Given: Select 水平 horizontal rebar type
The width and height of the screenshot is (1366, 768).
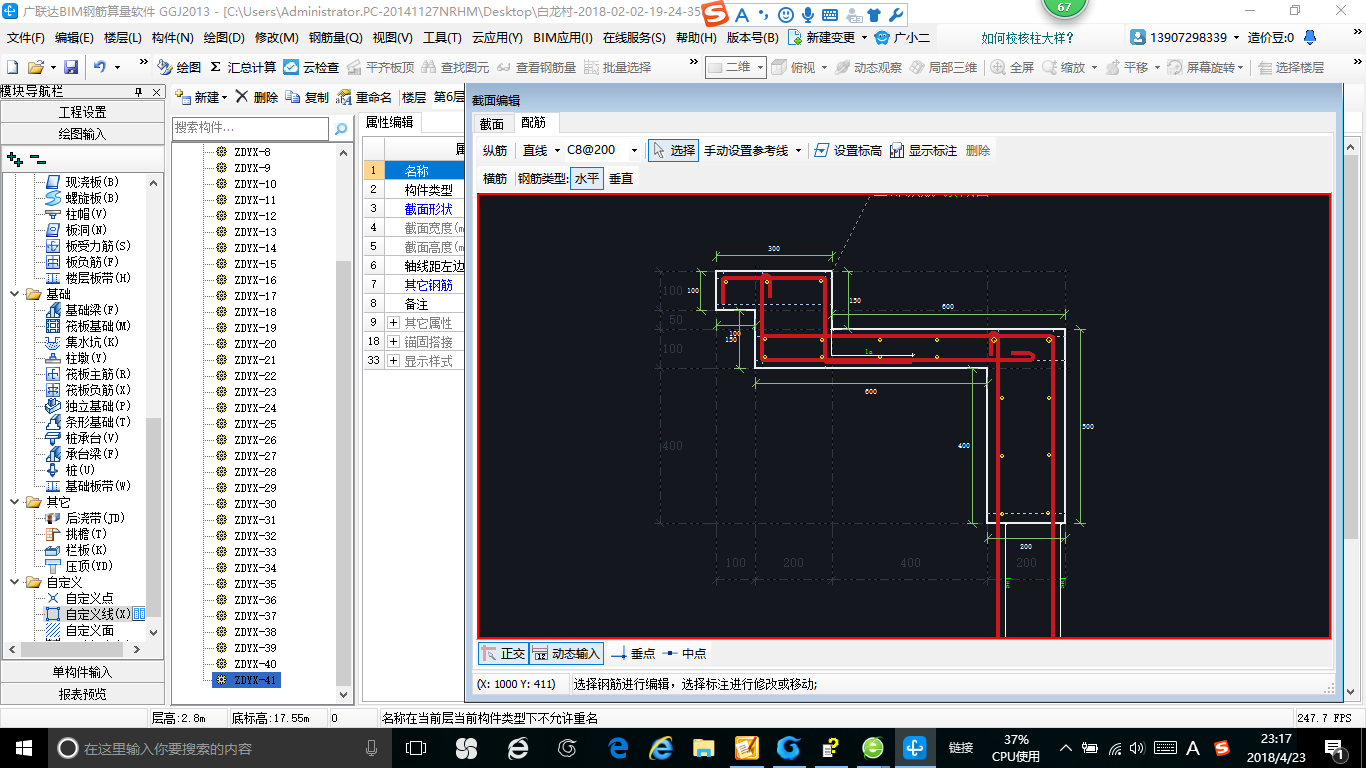Looking at the screenshot, I should coord(587,178).
